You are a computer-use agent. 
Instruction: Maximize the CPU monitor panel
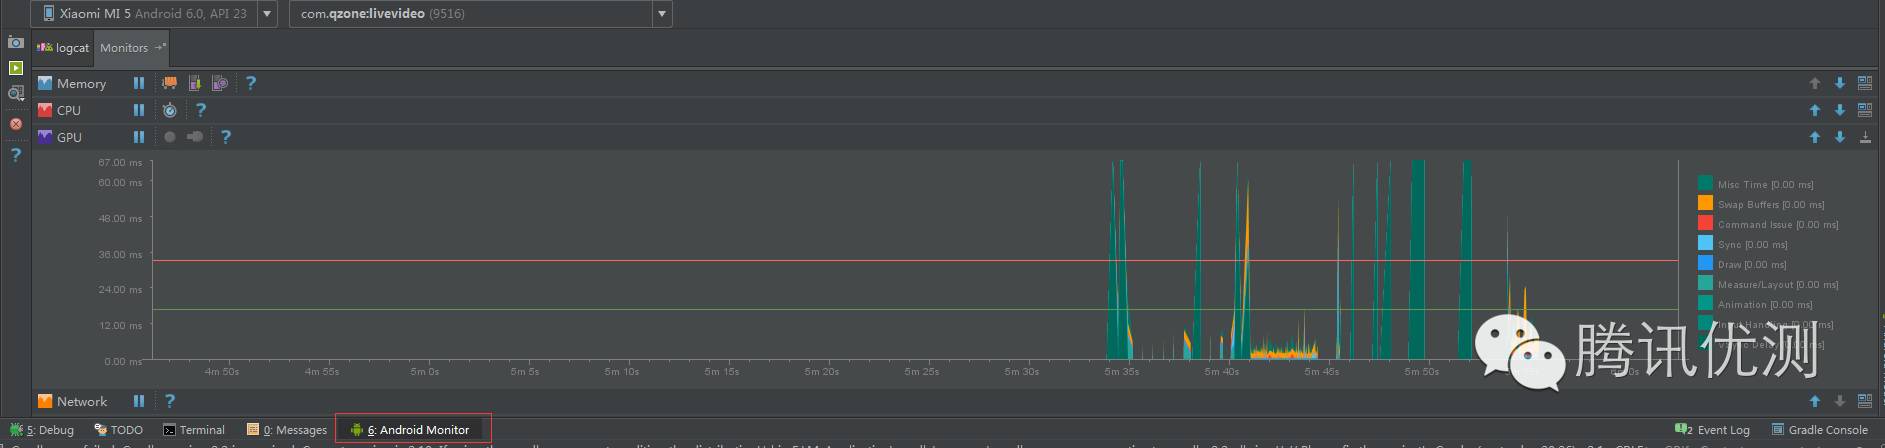point(1864,110)
